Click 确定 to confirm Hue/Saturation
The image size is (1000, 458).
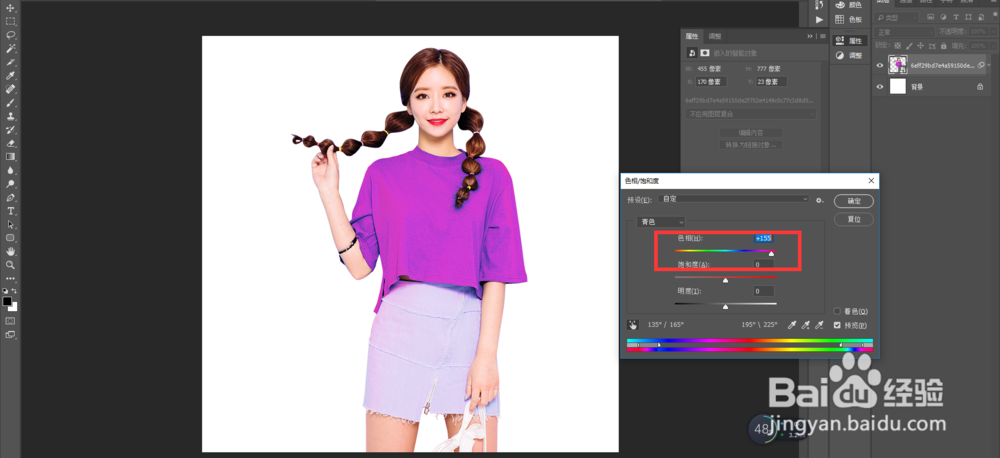tap(853, 200)
